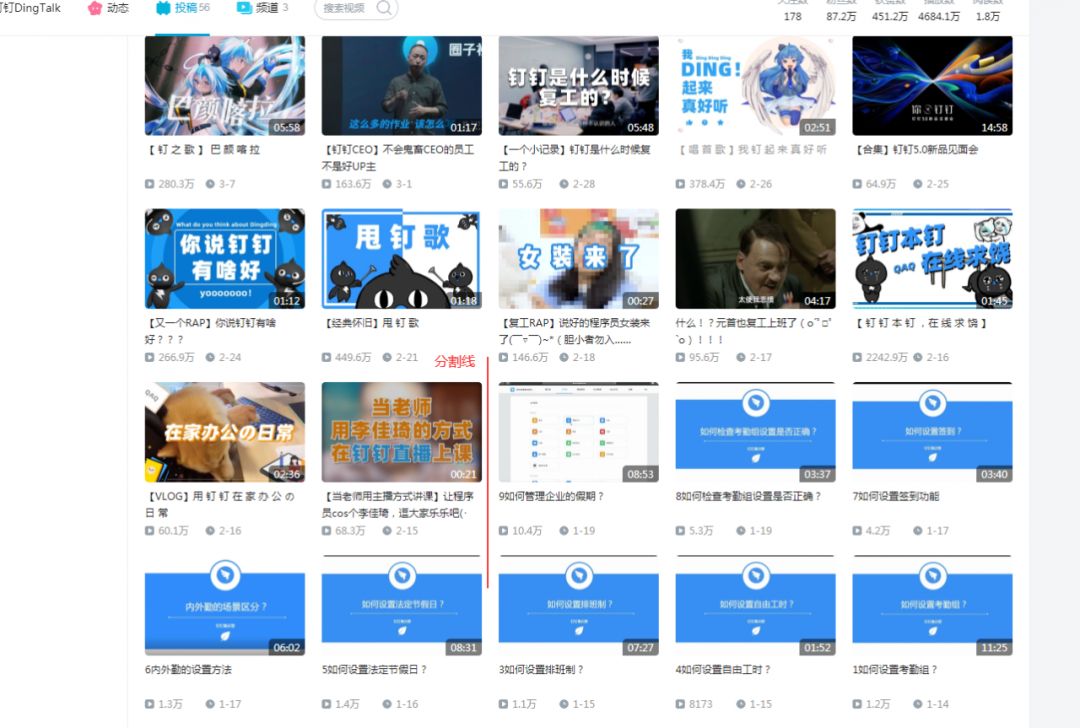The width and height of the screenshot is (1080, 728).
Task: Click title 【合集】钉钉5.0新品见面会
Action: 916,149
